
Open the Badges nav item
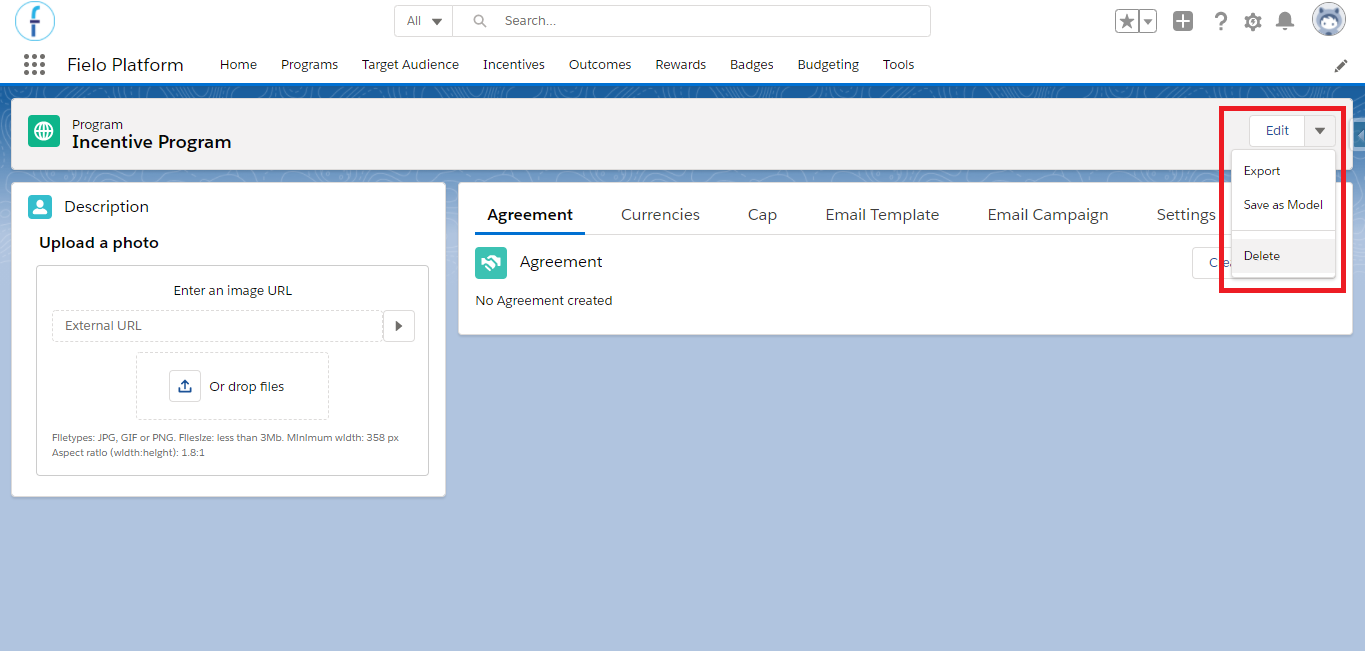click(x=752, y=65)
